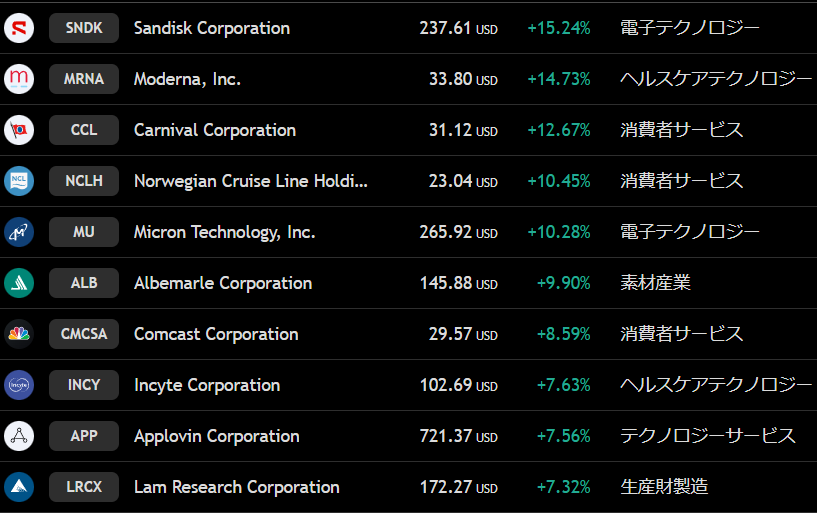This screenshot has height=513, width=817.
Task: Click Incyte's +7.63% change value
Action: click(x=563, y=385)
